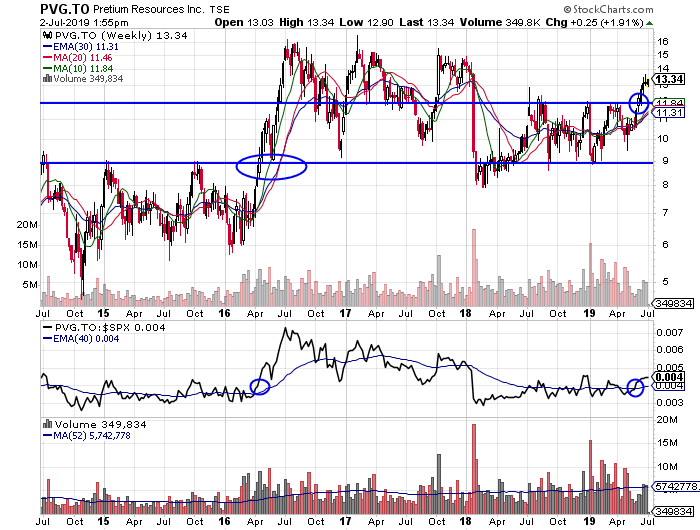700x530 pixels.
Task: Click the 6 price axis label
Action: 665,245
